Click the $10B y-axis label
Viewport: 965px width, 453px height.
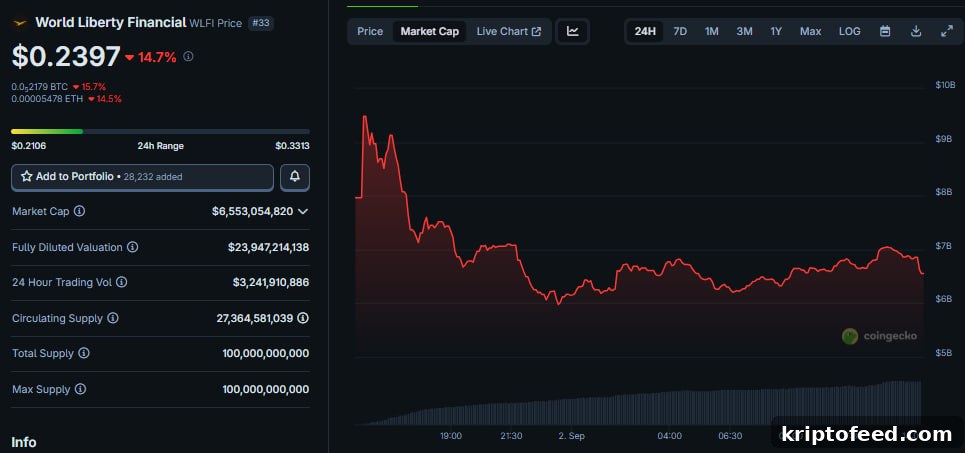click(x=945, y=85)
